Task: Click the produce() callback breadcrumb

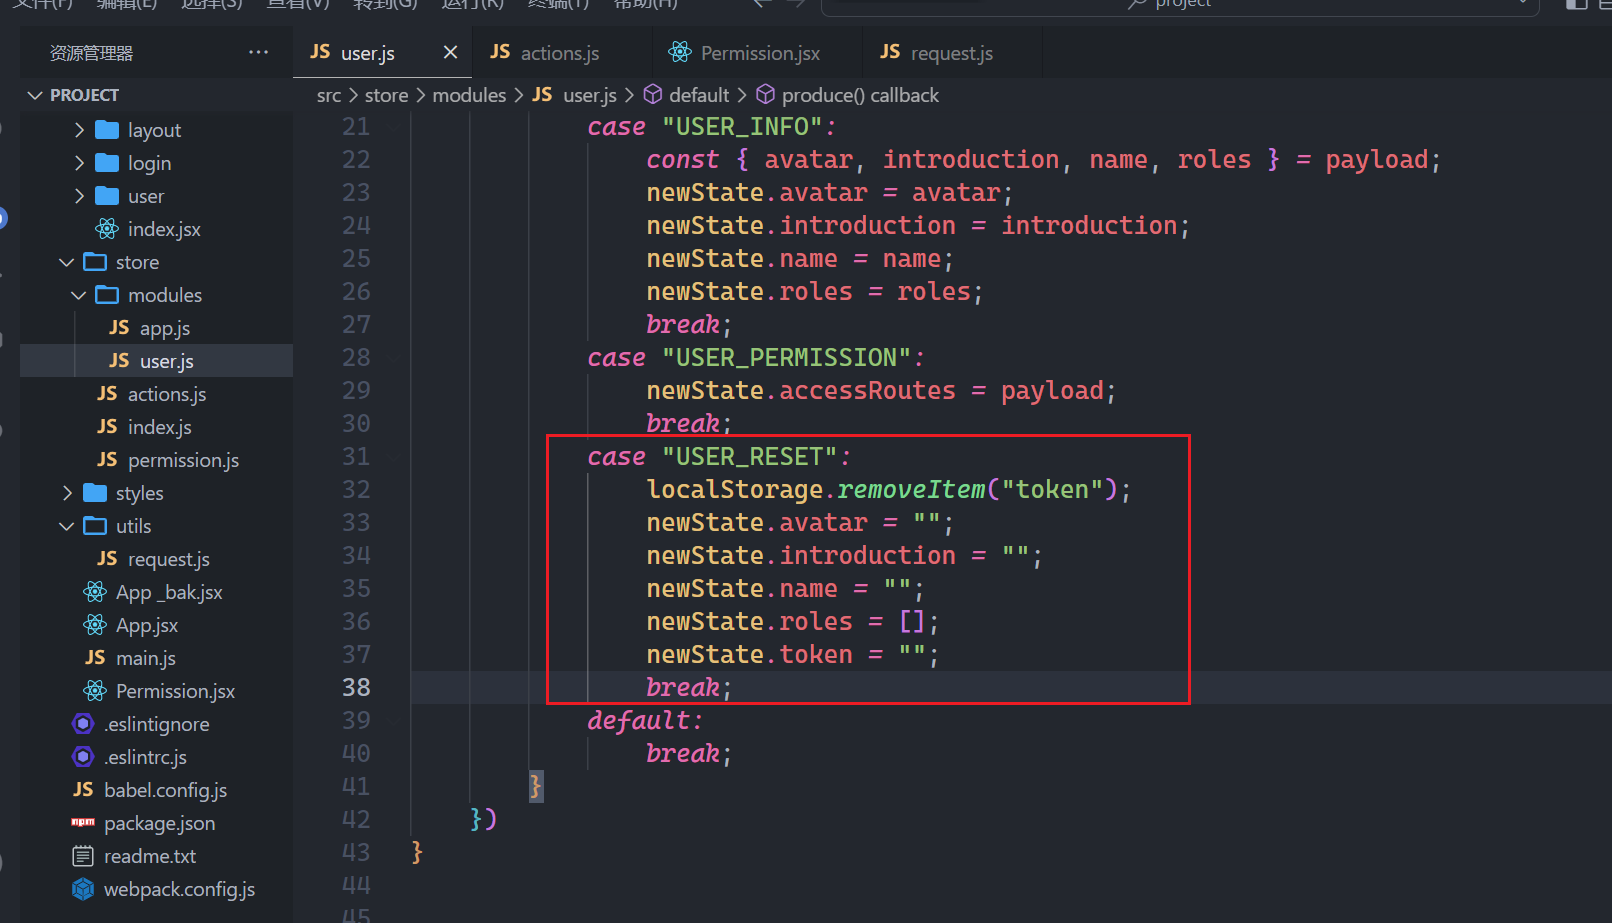Action: tap(860, 95)
